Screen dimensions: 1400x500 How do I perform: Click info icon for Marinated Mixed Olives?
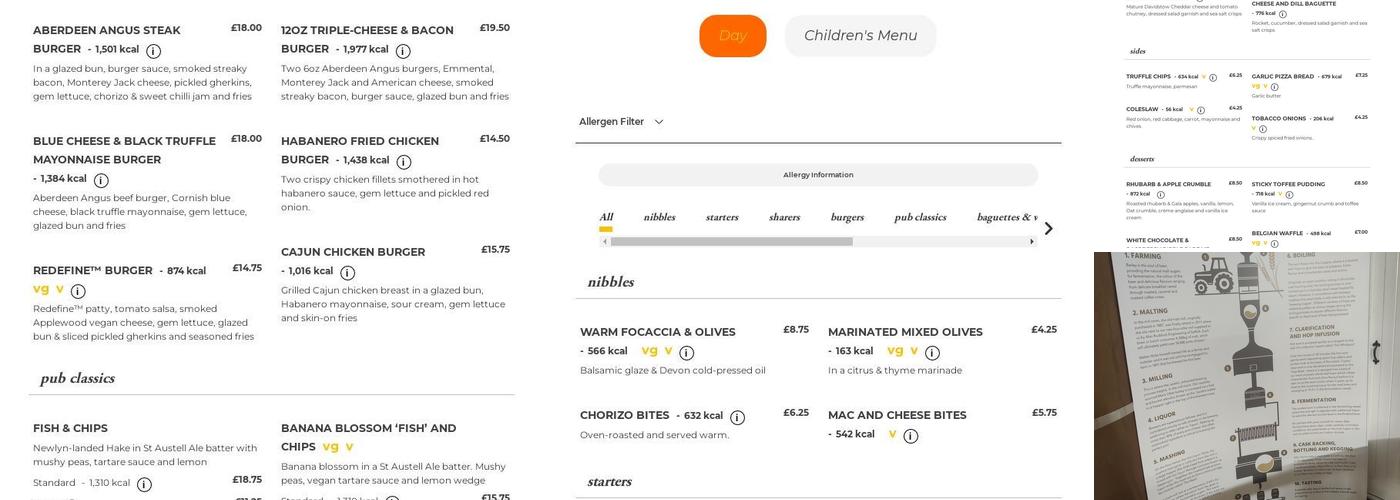[932, 353]
